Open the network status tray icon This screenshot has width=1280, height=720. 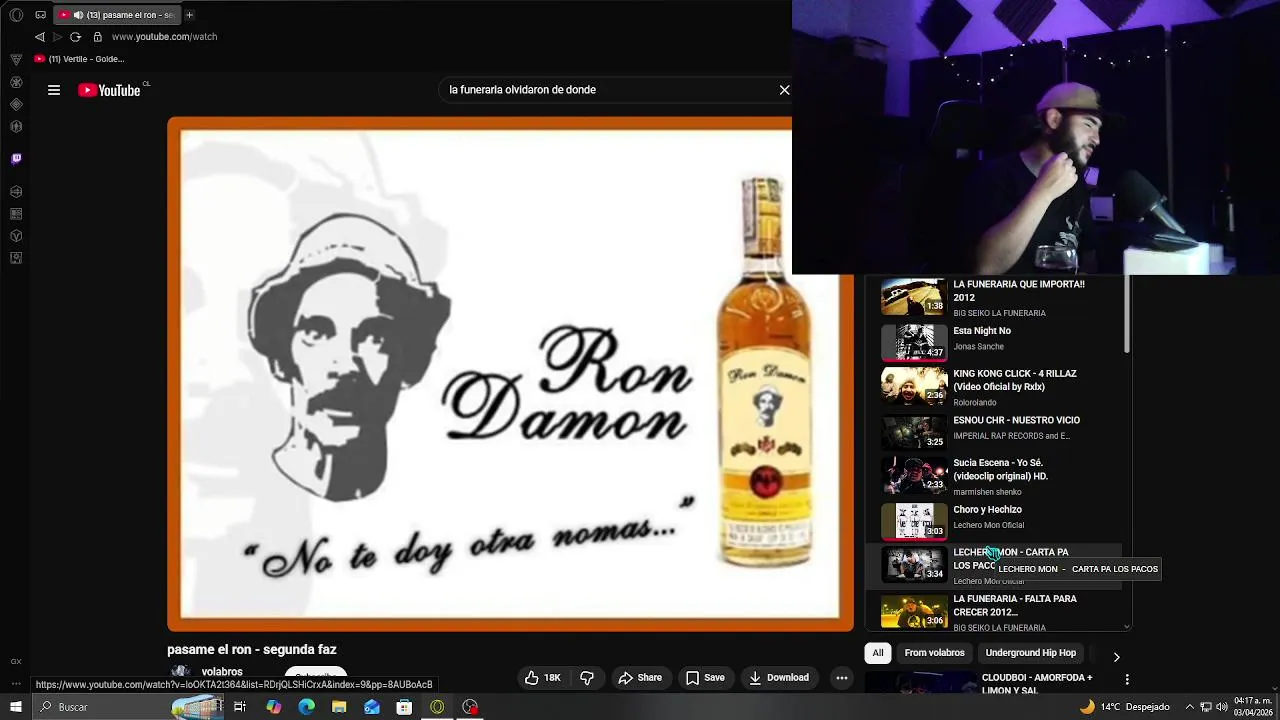[1206, 707]
